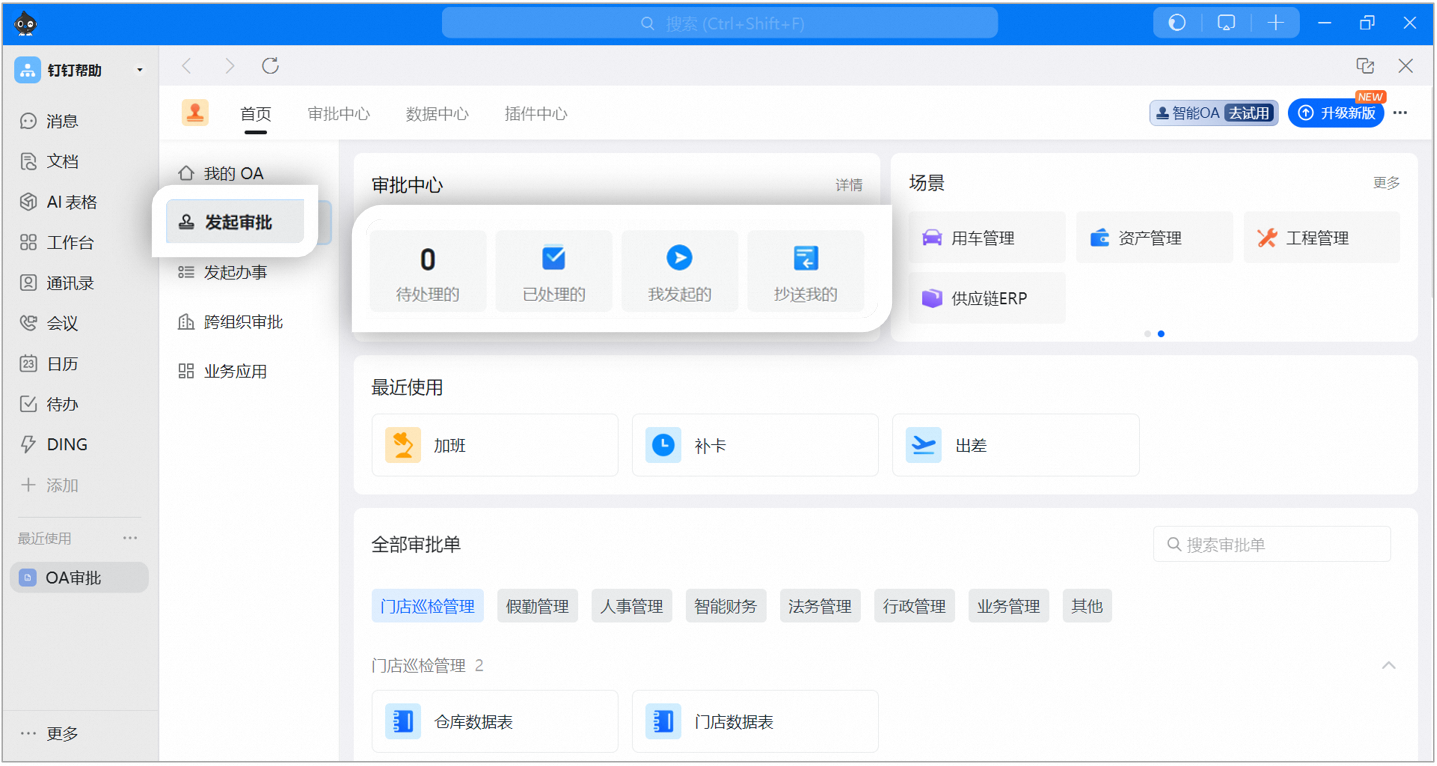1437x766 pixels.
Task: Collapse the 门店巡检管理 section chevron
Action: pyautogui.click(x=1388, y=666)
